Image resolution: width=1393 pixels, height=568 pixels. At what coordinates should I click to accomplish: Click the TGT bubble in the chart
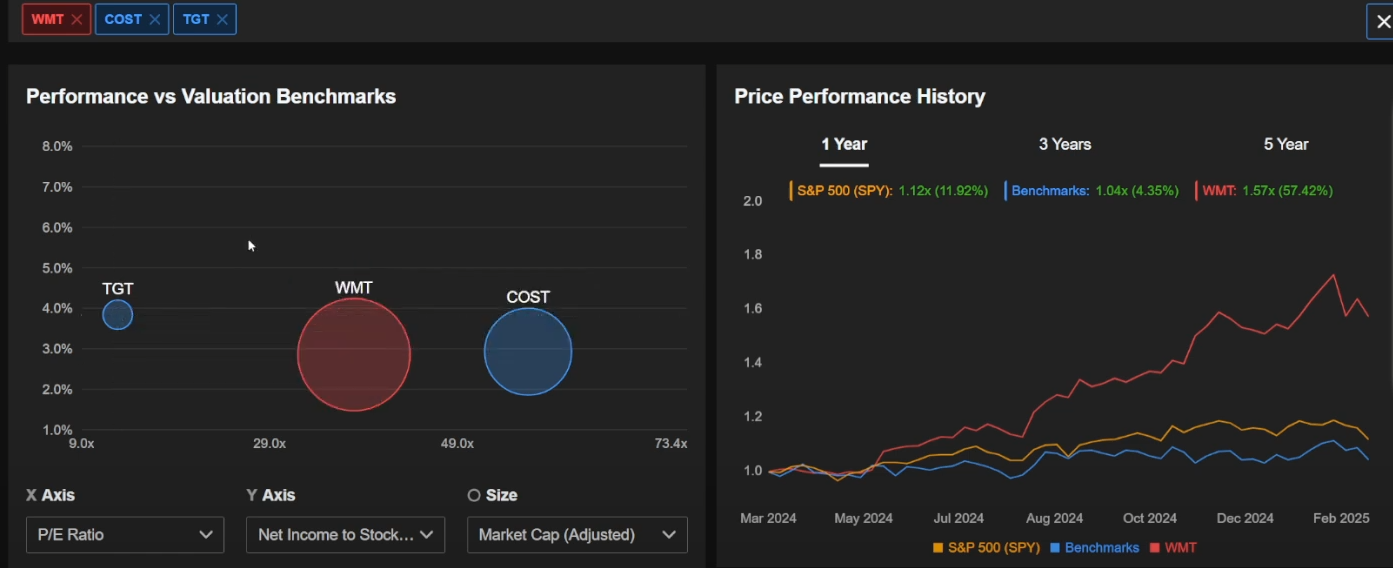pos(117,315)
